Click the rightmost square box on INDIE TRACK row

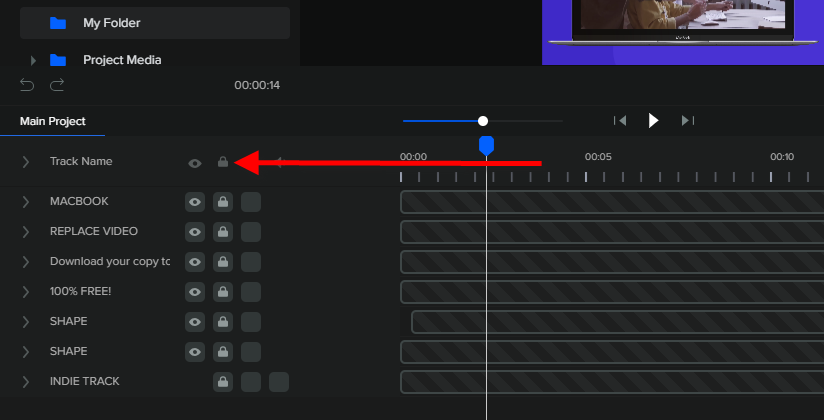(x=279, y=382)
